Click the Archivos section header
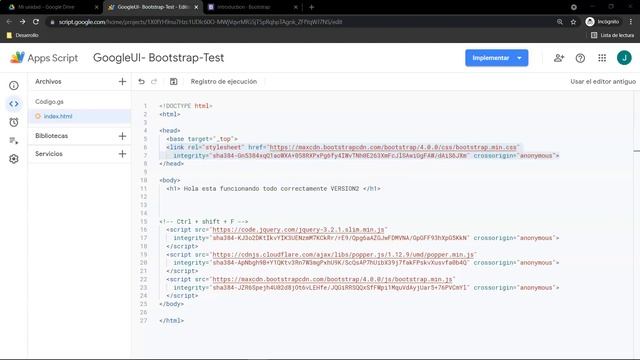The height and width of the screenshot is (360, 640). point(48,81)
